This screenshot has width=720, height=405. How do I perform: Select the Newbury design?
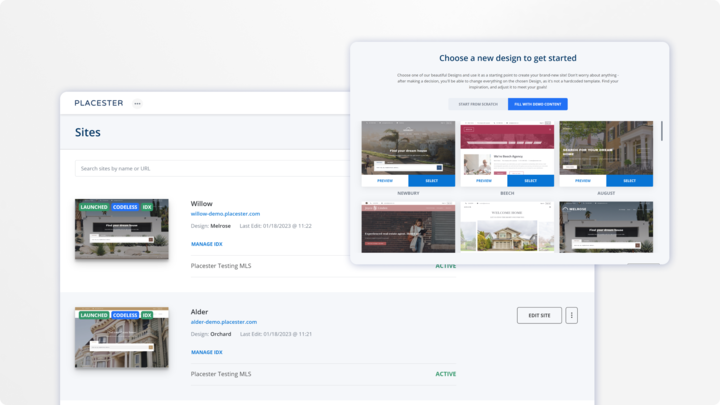coord(431,181)
